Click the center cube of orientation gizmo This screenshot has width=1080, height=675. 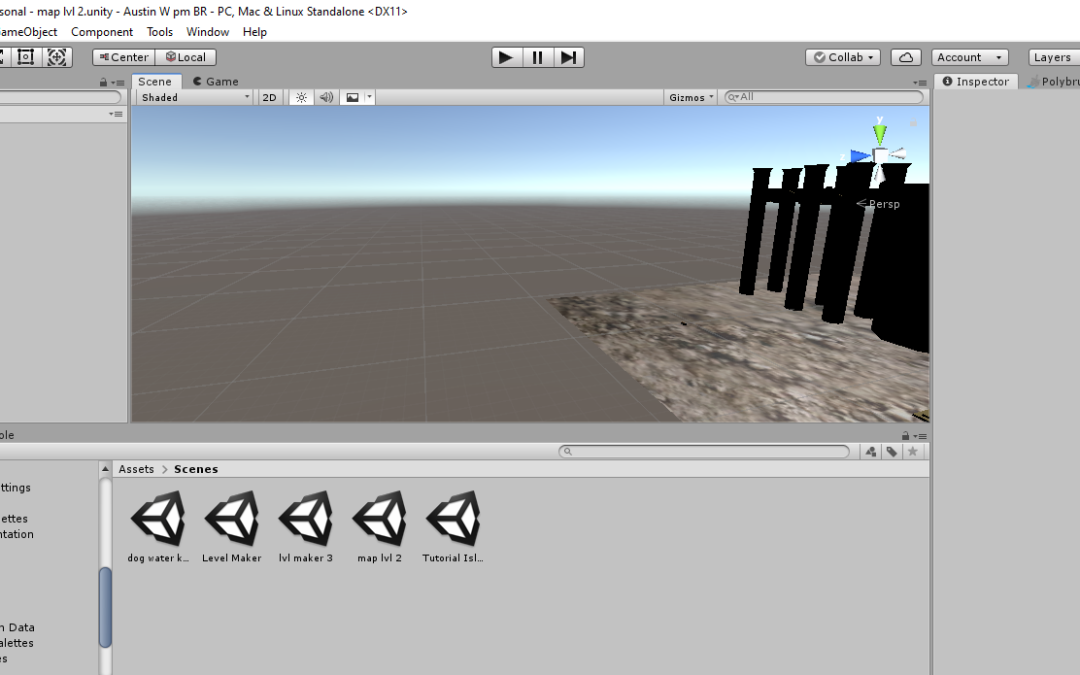click(880, 156)
